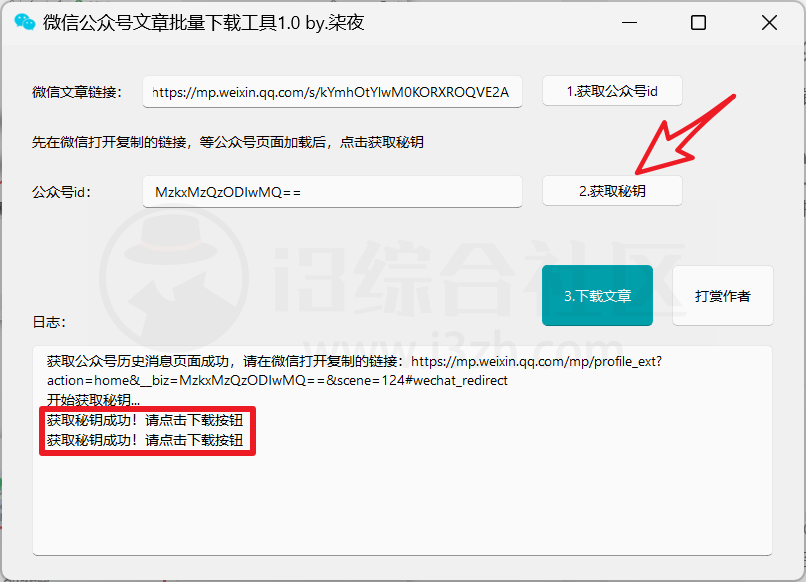Maximize the download tool window
This screenshot has width=806, height=582.
coord(698,23)
